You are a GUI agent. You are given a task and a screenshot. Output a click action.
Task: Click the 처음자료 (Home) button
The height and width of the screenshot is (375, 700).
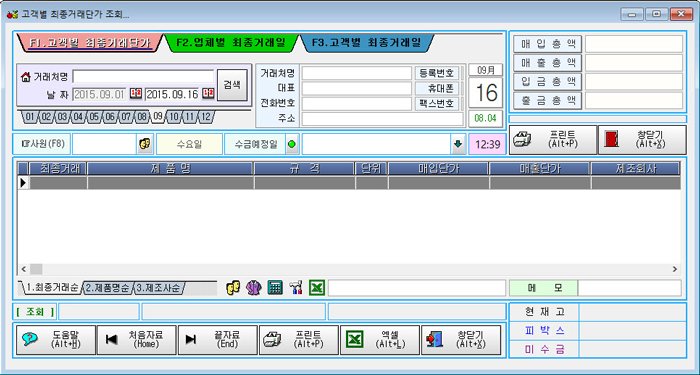click(137, 339)
